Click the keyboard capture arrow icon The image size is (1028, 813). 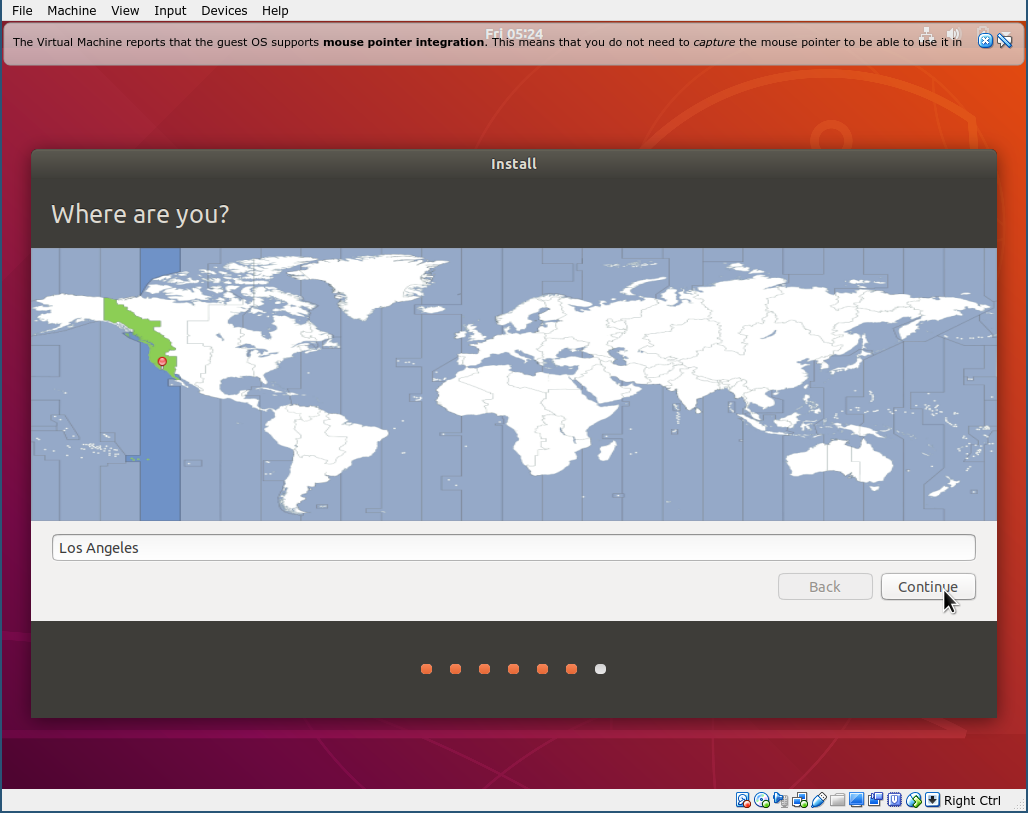tap(932, 800)
